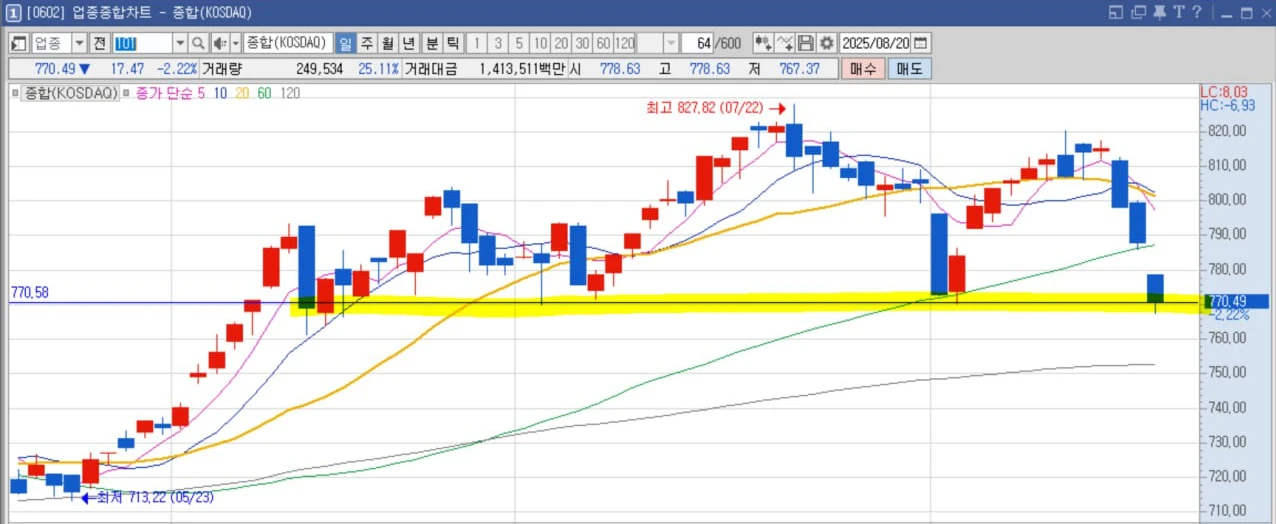Click the add line indicator icon
Screen dimensions: 1276x524
(785, 44)
